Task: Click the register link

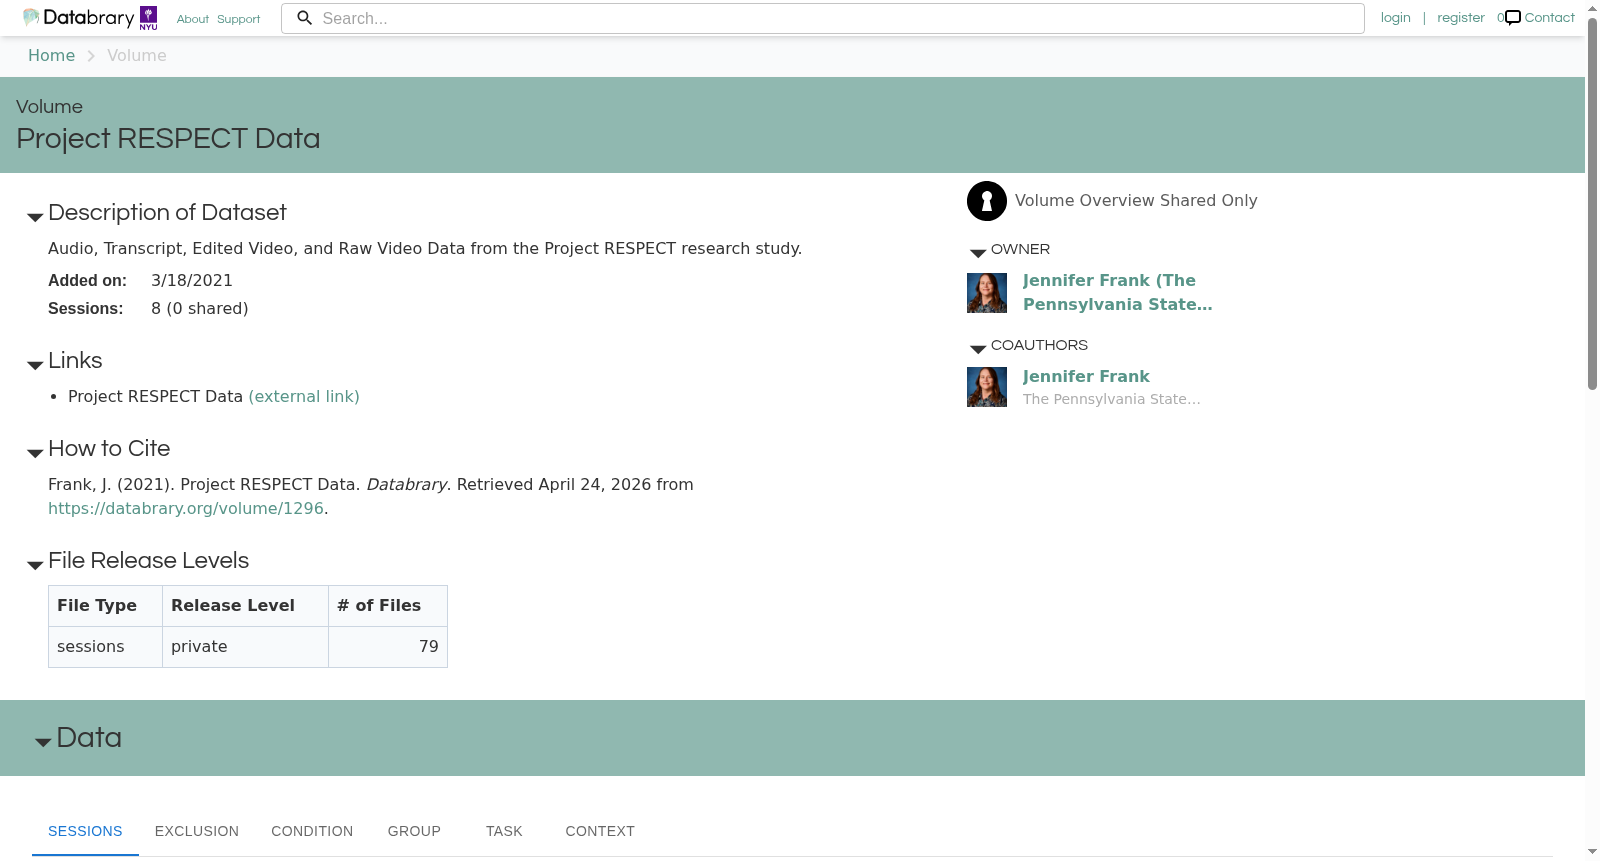Action: 1461,18
